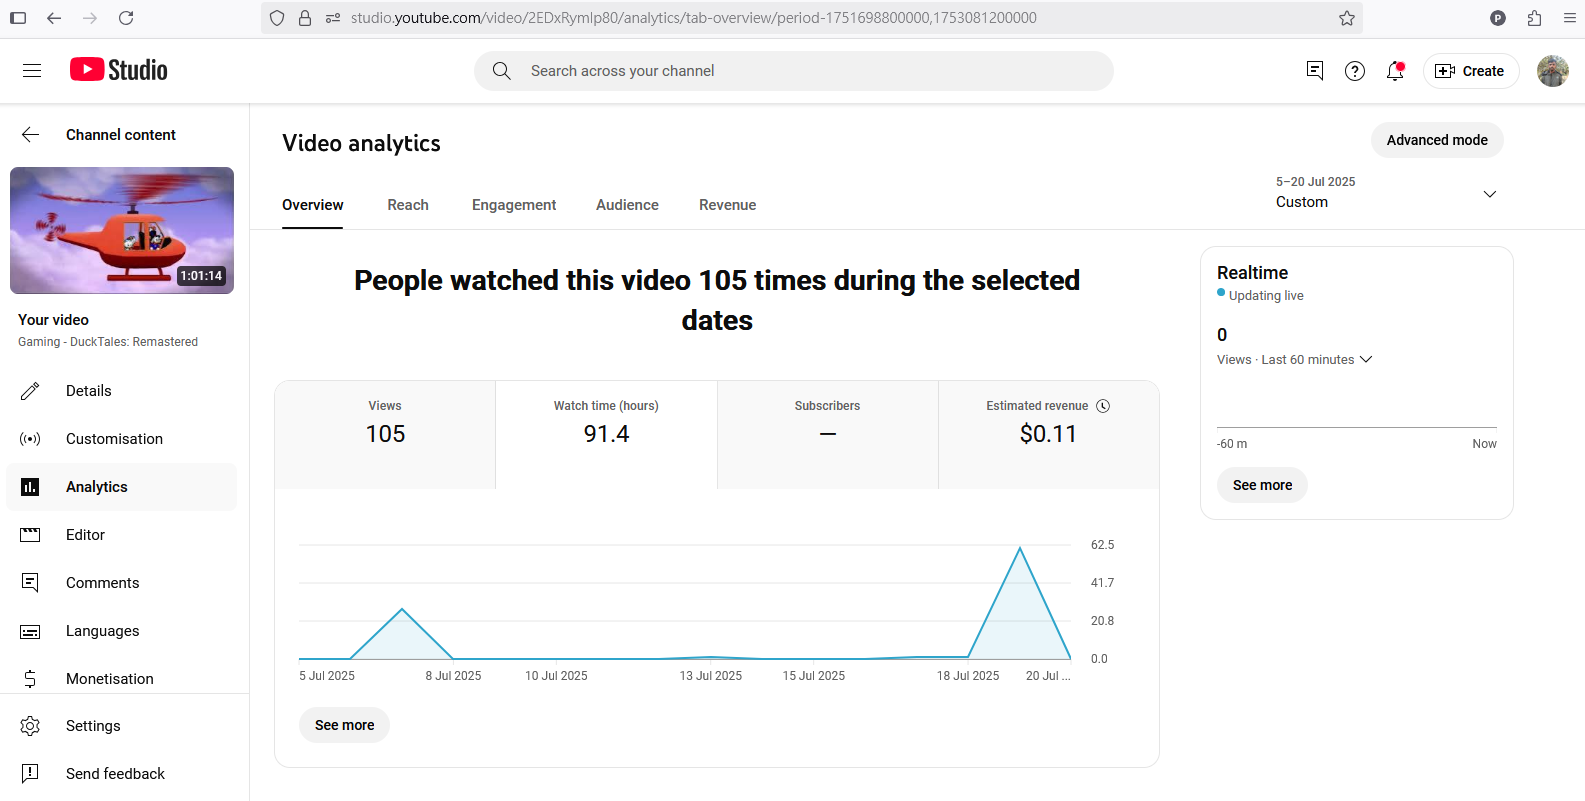Click See more in Realtime panel
The image size is (1585, 801).
(x=1262, y=485)
